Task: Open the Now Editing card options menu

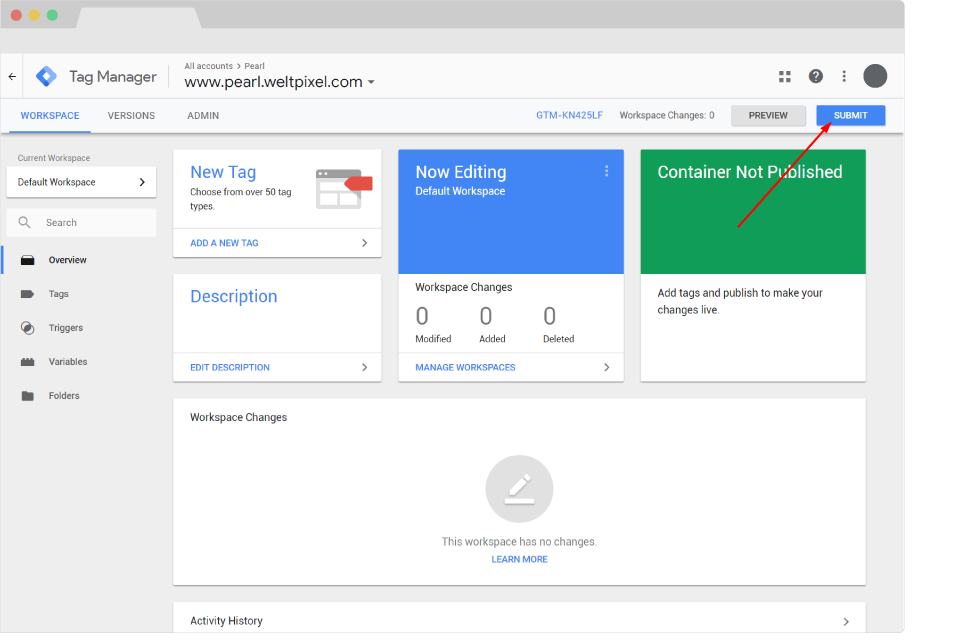Action: point(607,171)
